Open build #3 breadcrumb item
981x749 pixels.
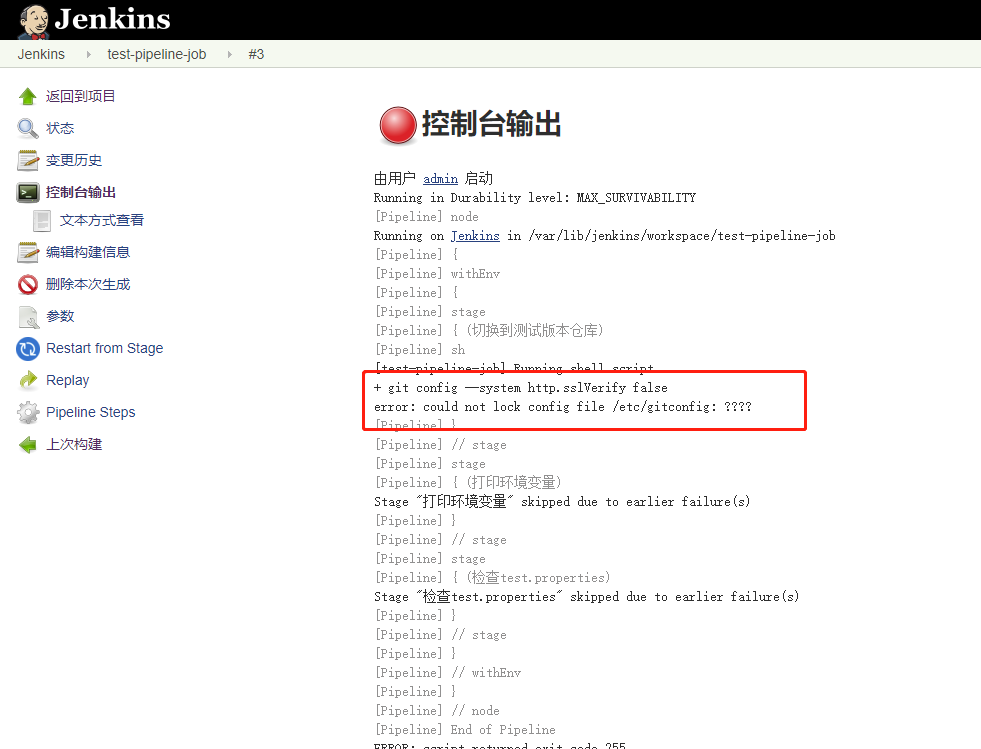point(256,54)
